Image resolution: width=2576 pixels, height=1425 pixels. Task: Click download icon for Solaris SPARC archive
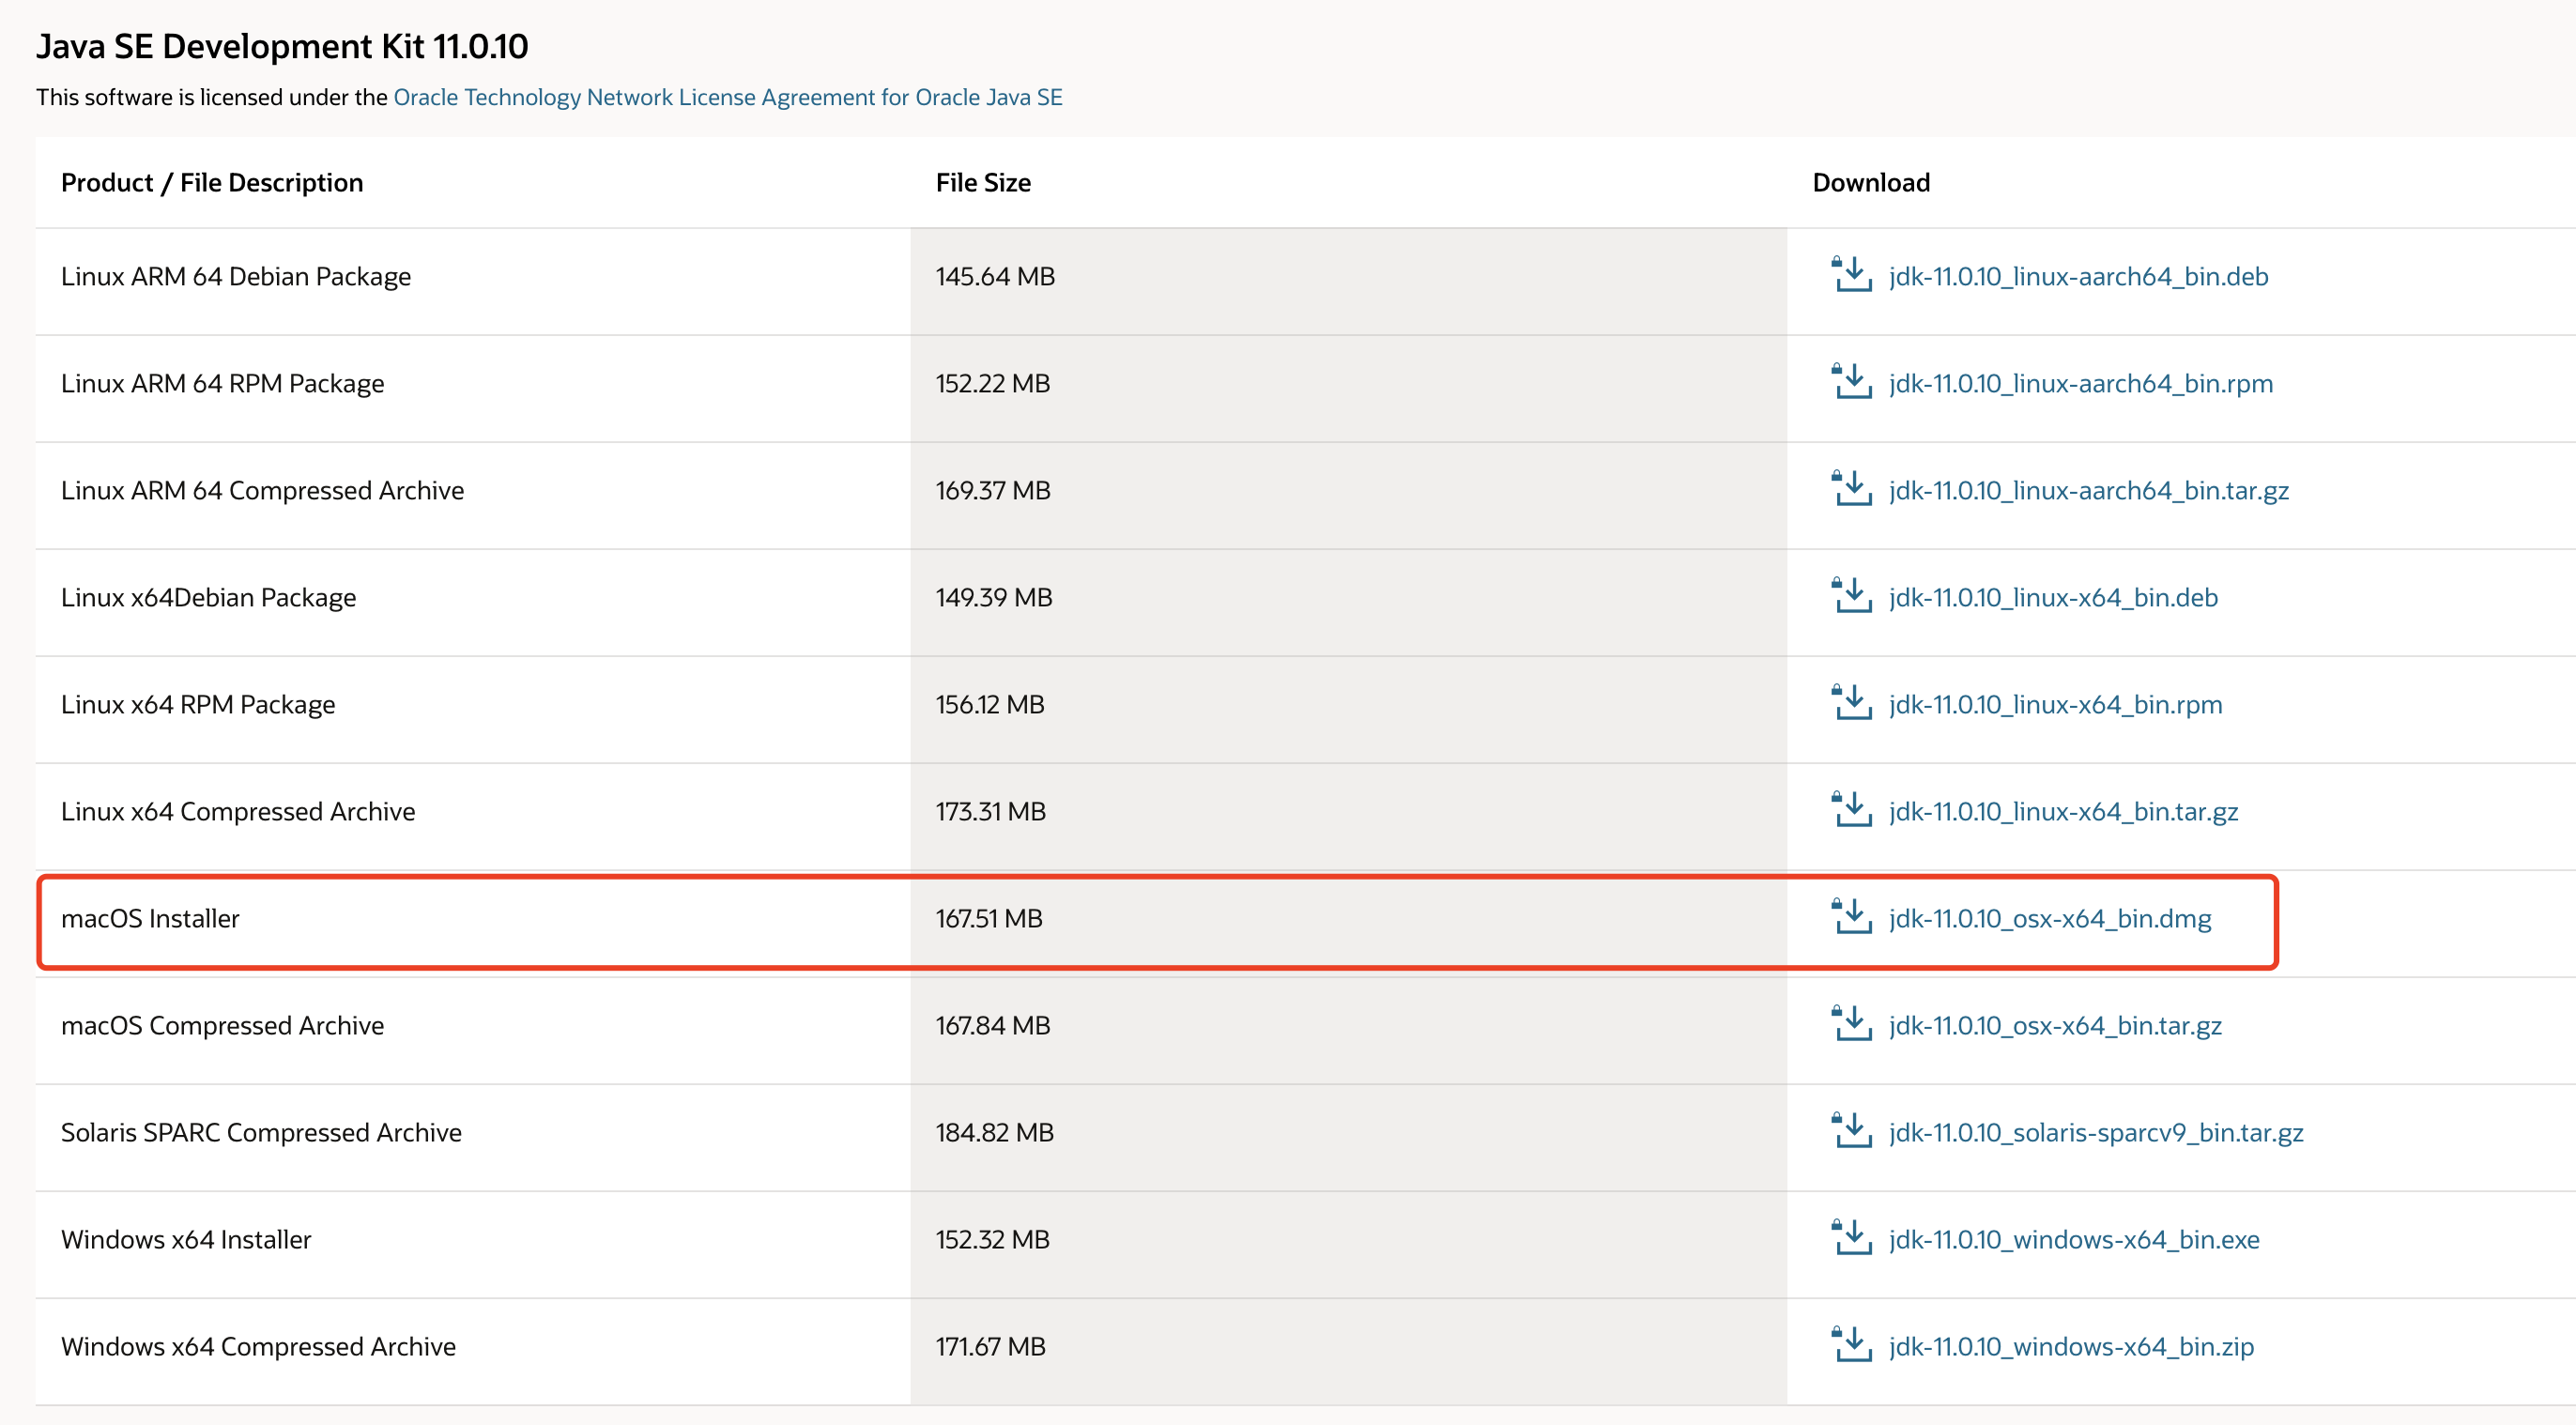(1852, 1131)
